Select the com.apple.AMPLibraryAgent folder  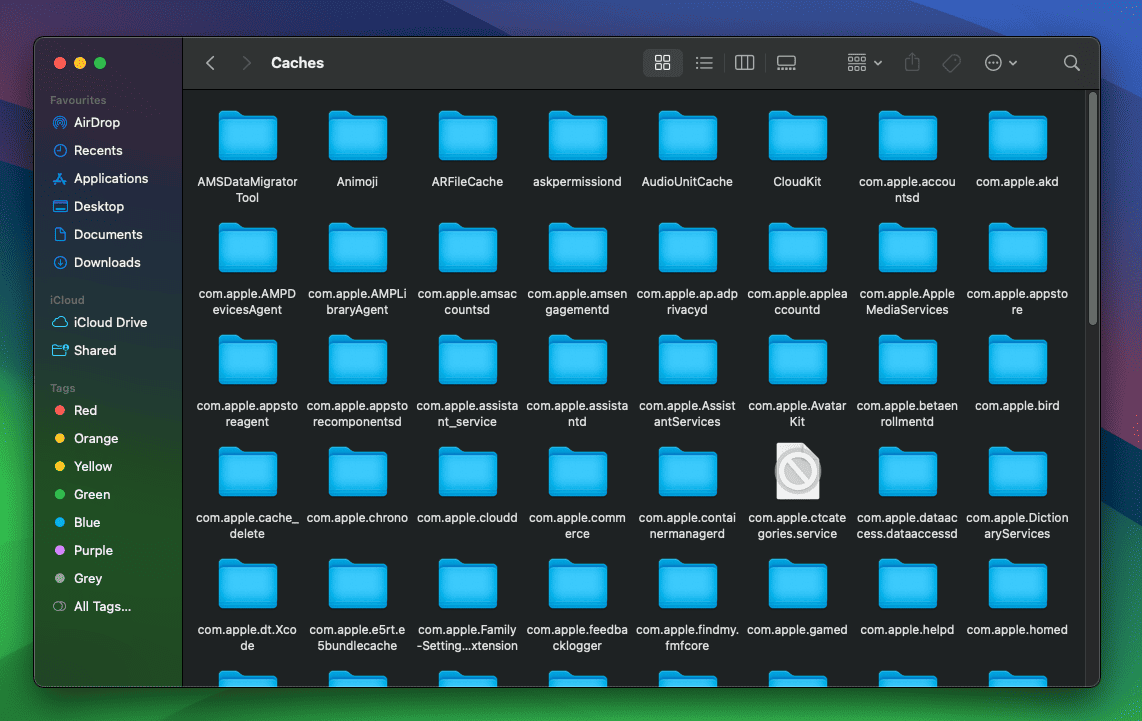[358, 248]
